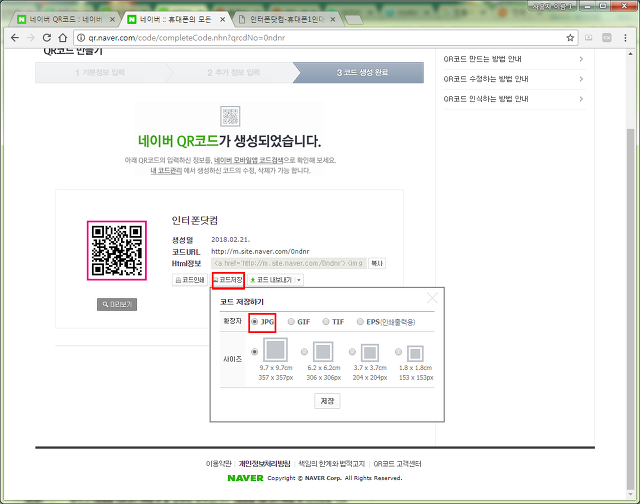Click the first browser extension icon
The image size is (640, 504).
[589, 38]
